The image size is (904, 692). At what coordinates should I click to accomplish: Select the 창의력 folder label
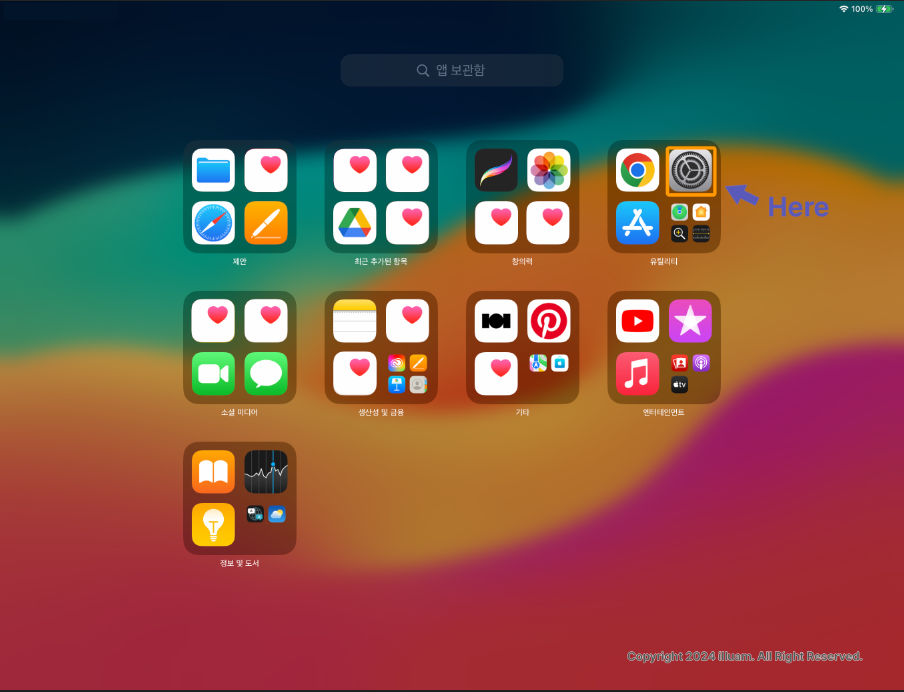522,261
